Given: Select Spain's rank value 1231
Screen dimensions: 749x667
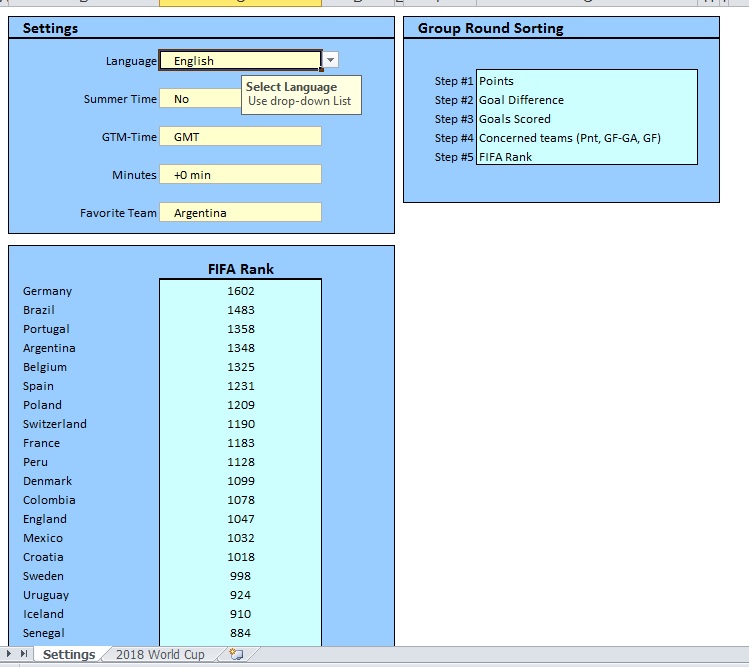Looking at the screenshot, I should click(240, 386).
